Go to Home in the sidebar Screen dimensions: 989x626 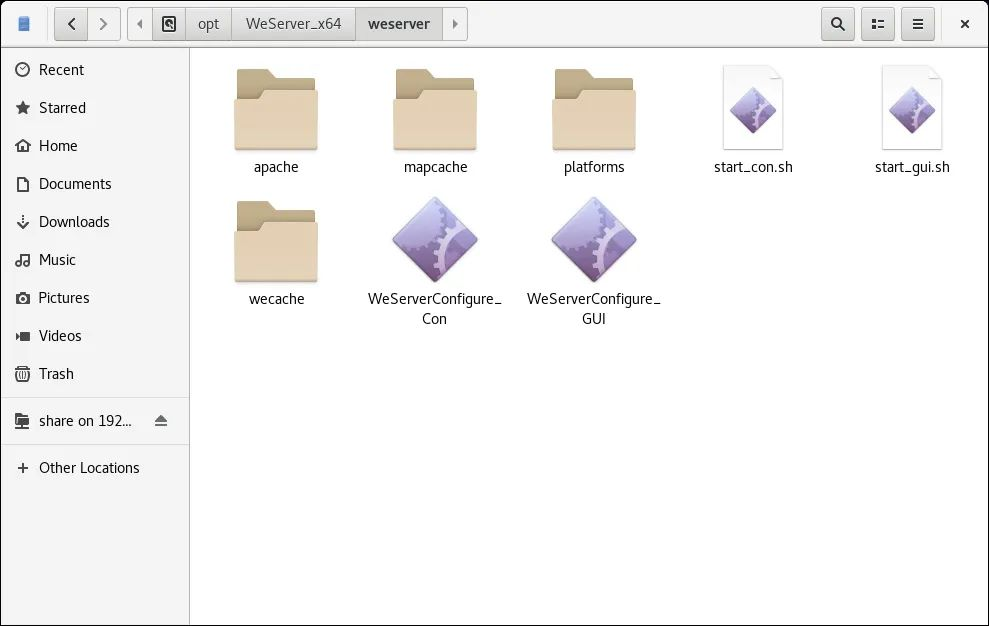pyautogui.click(x=95, y=146)
